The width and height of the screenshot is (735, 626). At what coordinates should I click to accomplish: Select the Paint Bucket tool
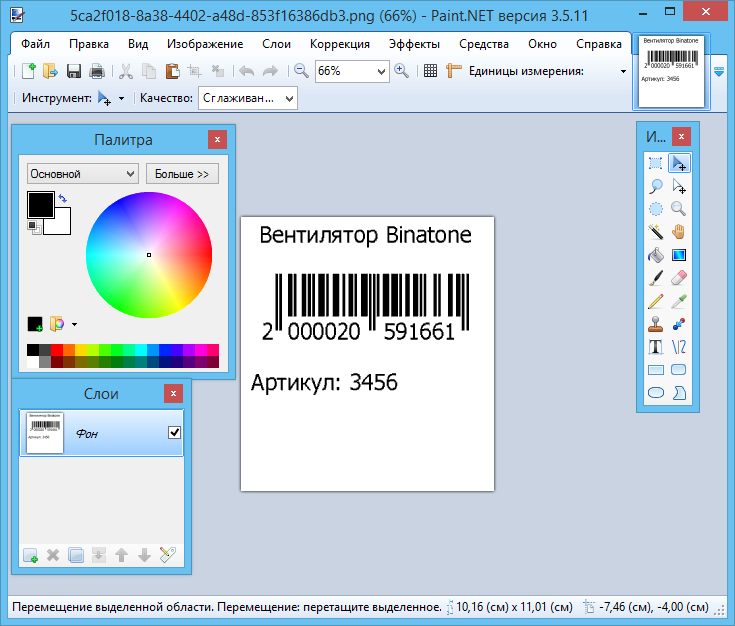pyautogui.click(x=655, y=255)
